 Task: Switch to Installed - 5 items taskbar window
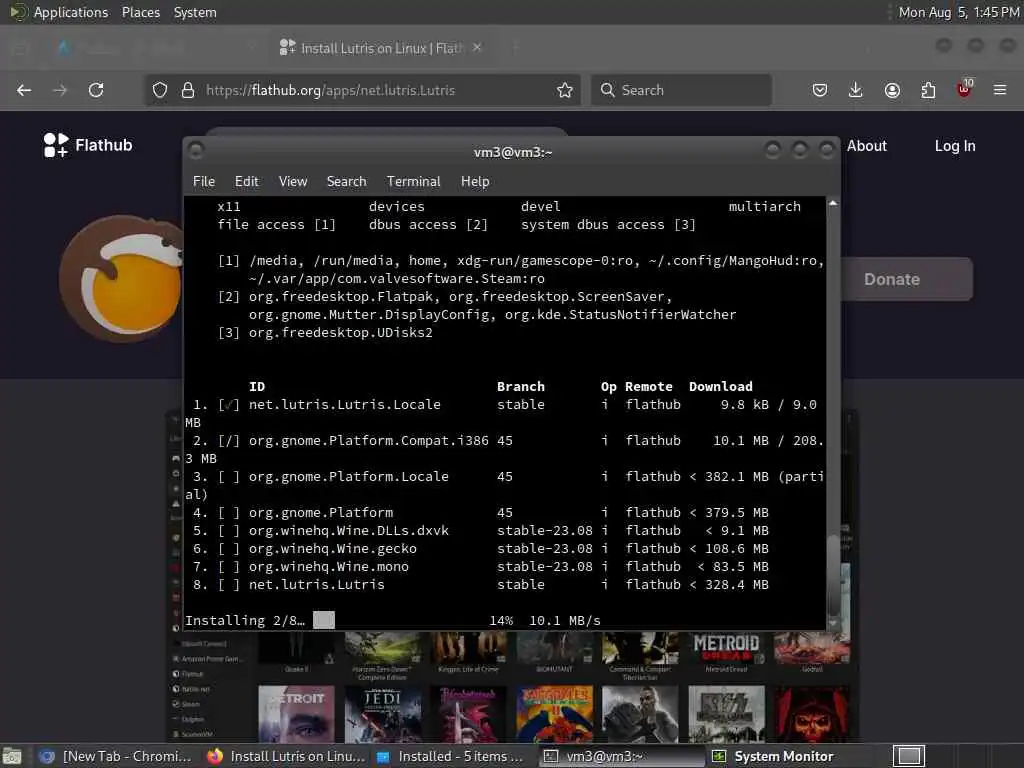[x=451, y=756]
